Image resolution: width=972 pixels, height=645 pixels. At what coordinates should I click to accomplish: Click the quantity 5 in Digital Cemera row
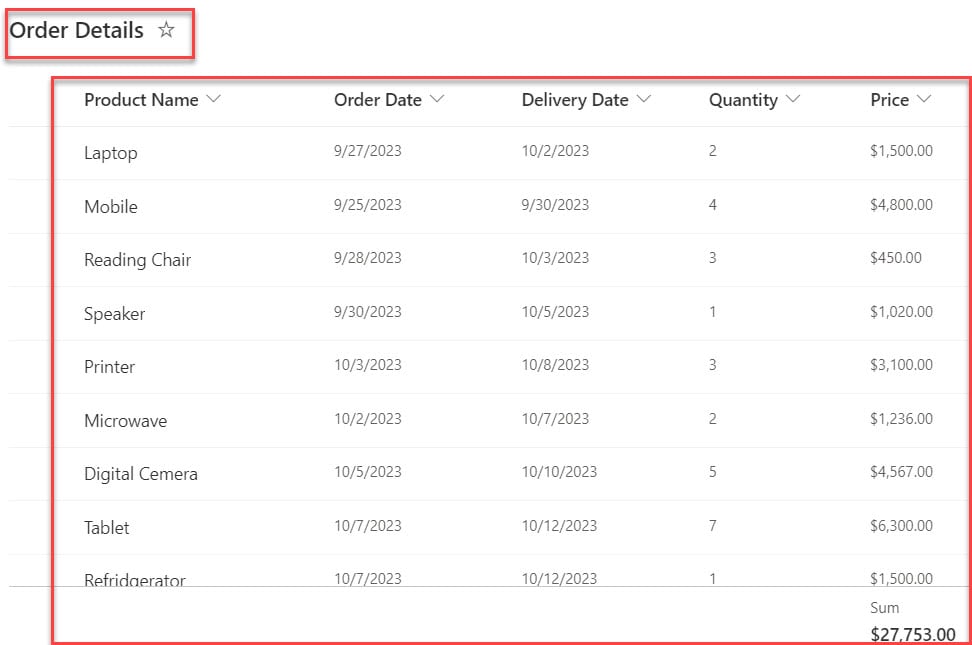[713, 472]
